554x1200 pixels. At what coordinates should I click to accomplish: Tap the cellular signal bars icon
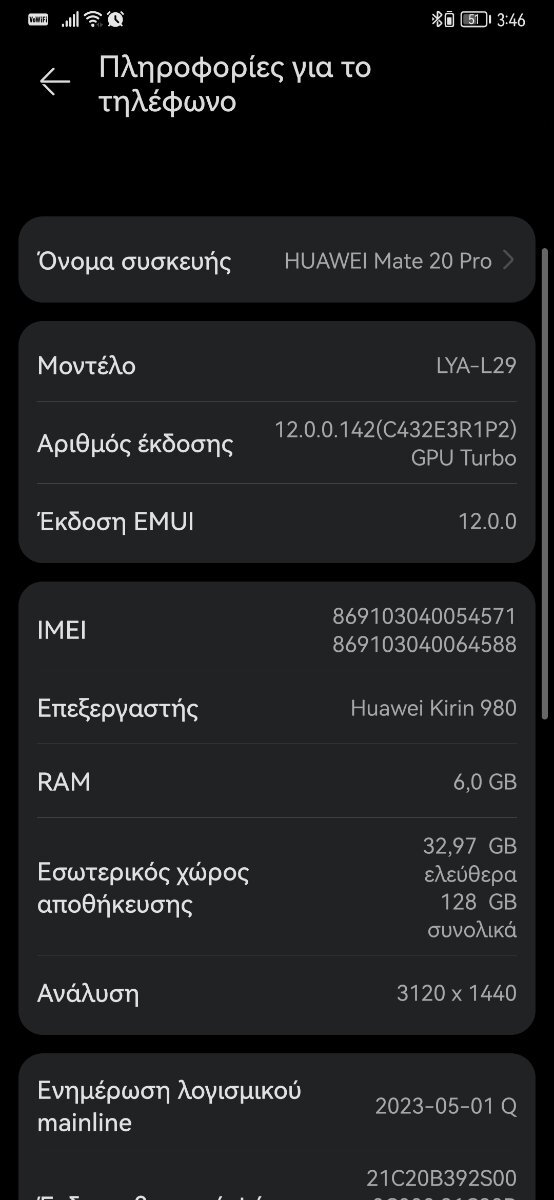(69, 19)
